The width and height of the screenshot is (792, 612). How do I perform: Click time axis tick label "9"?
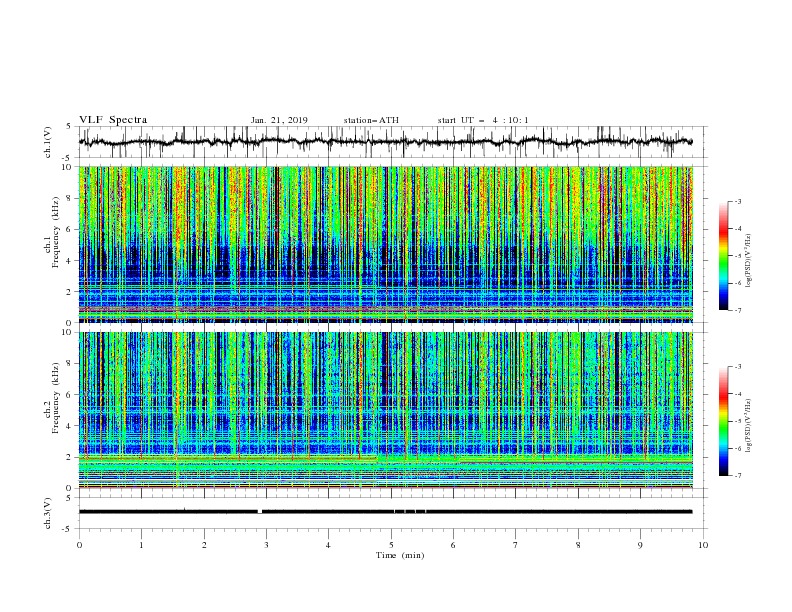pyautogui.click(x=640, y=545)
